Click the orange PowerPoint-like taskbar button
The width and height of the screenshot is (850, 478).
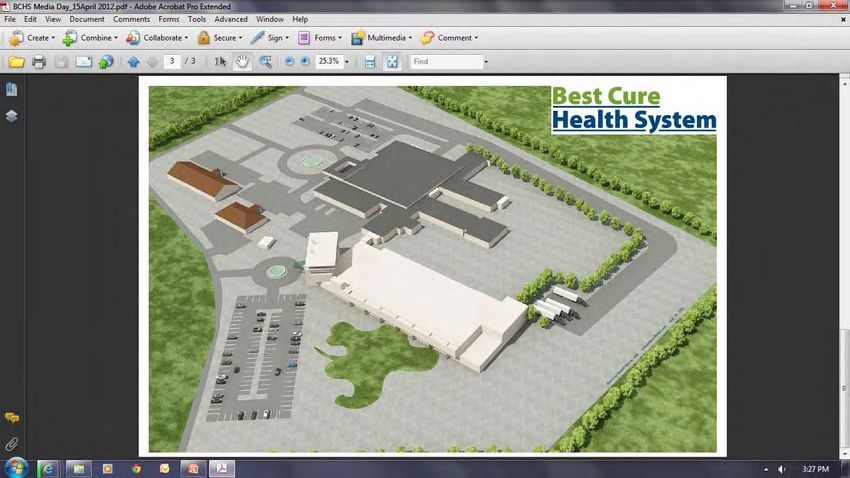click(x=192, y=469)
